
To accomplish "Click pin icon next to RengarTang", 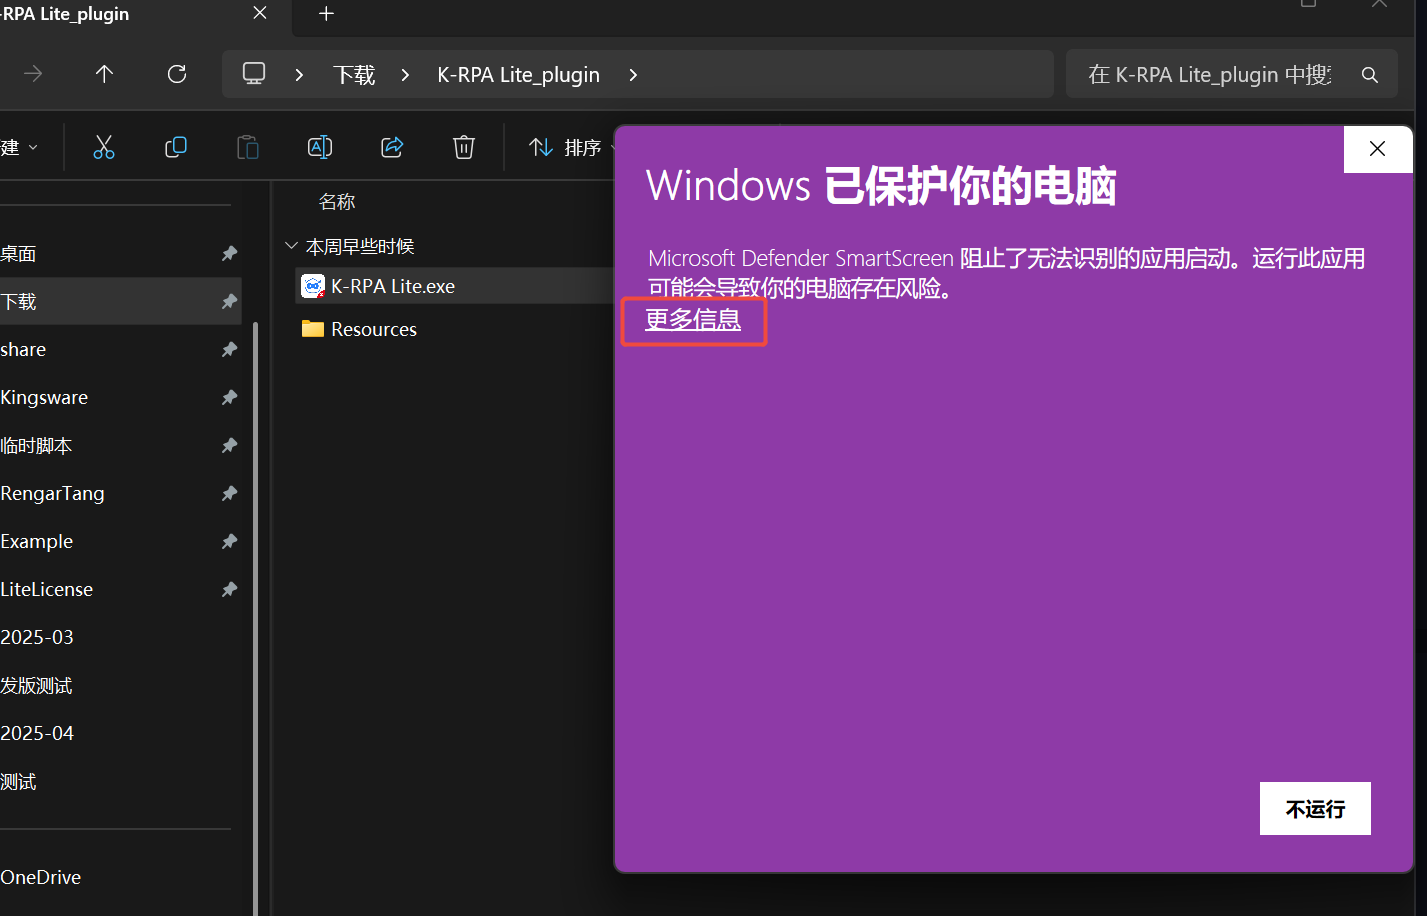I will point(229,493).
